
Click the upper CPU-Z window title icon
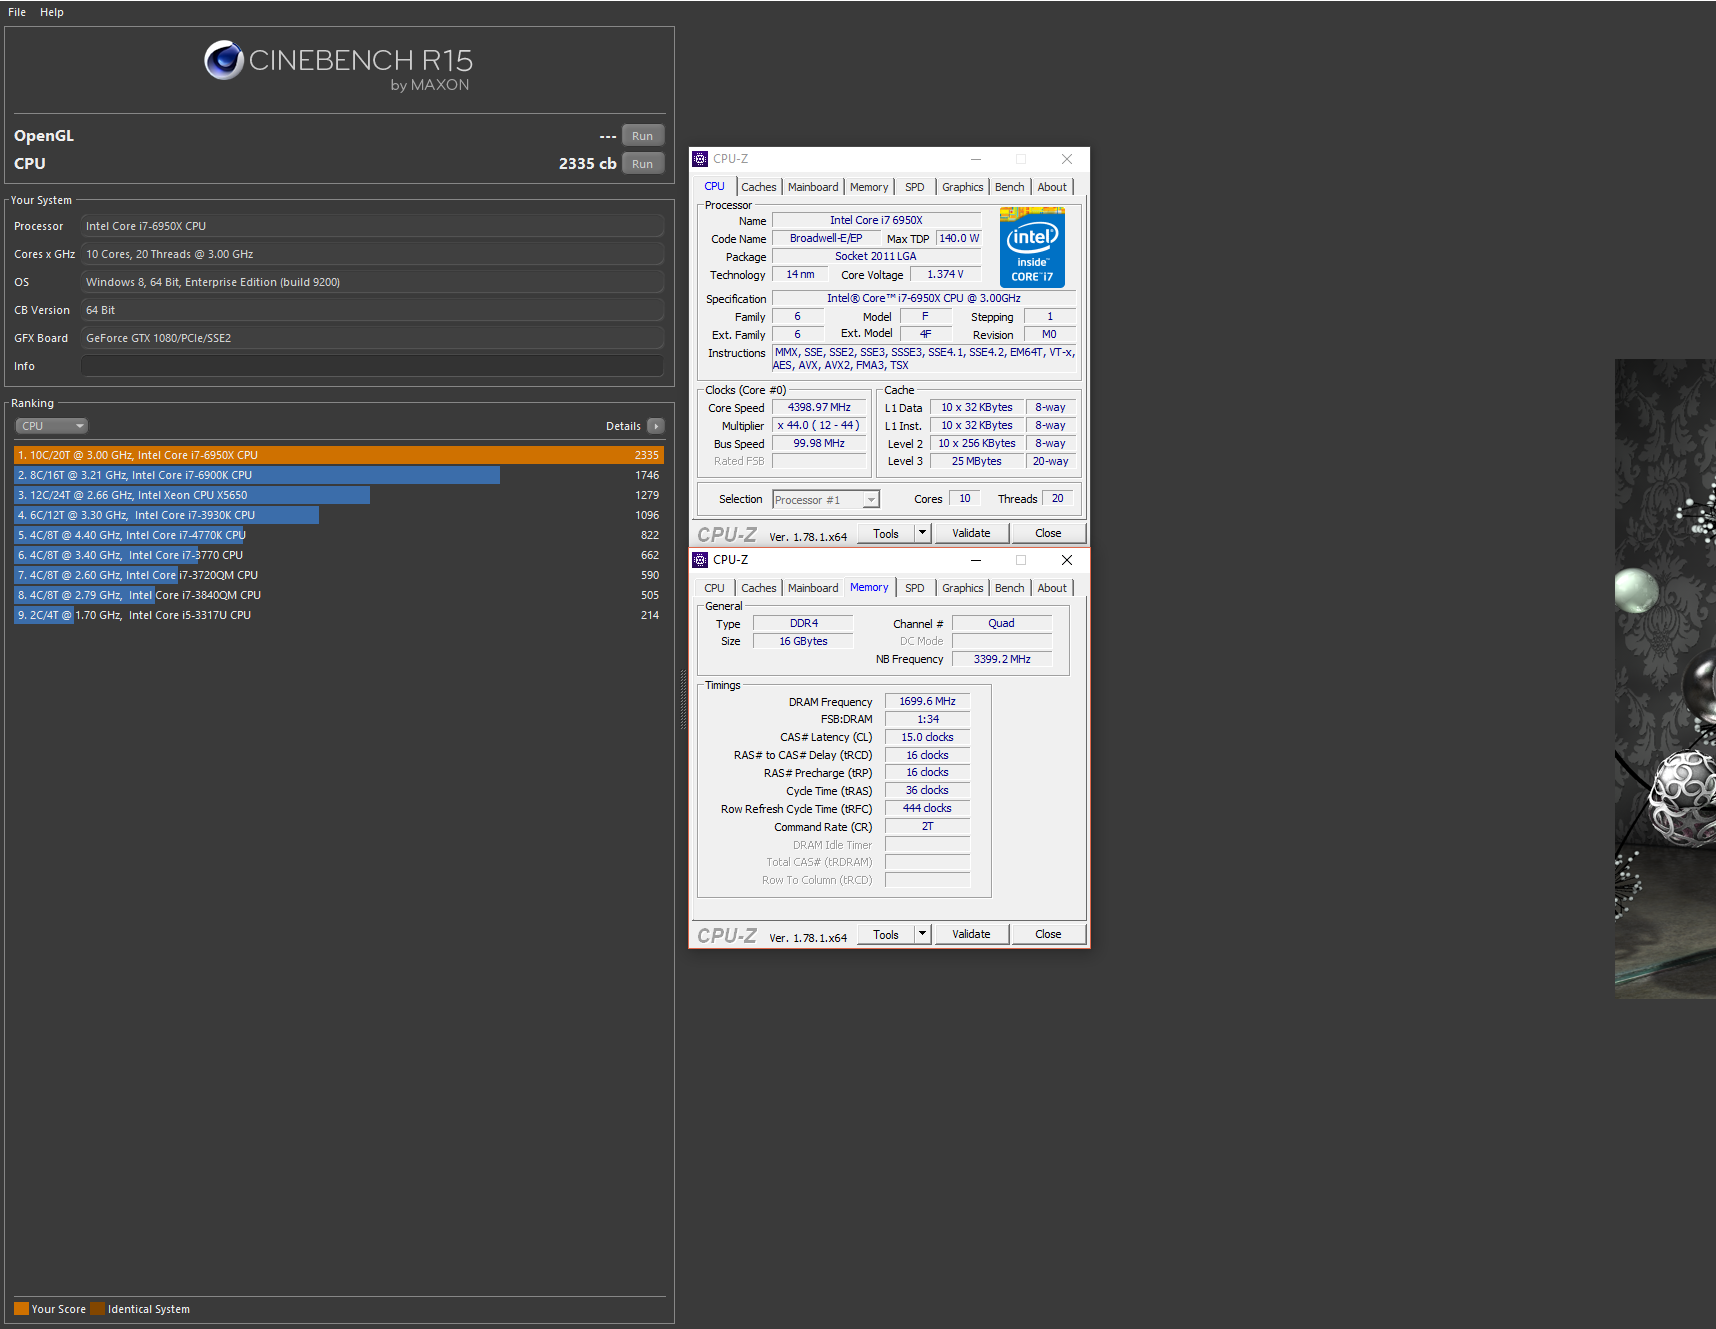tap(701, 159)
